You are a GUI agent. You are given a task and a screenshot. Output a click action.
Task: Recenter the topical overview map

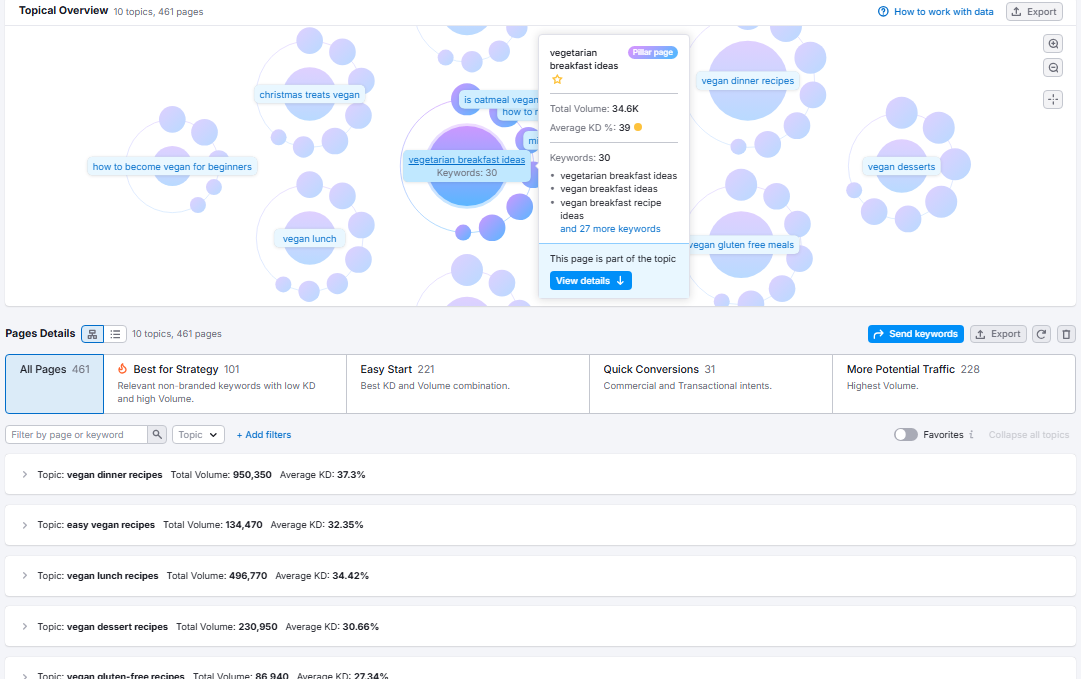(1053, 99)
